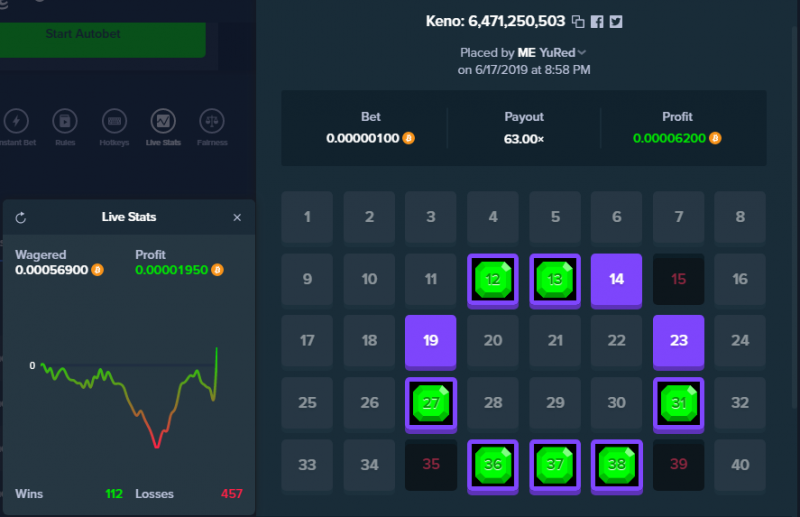Viewport: 800px width, 517px height.
Task: Pick Keno number 1 tile
Action: click(307, 217)
